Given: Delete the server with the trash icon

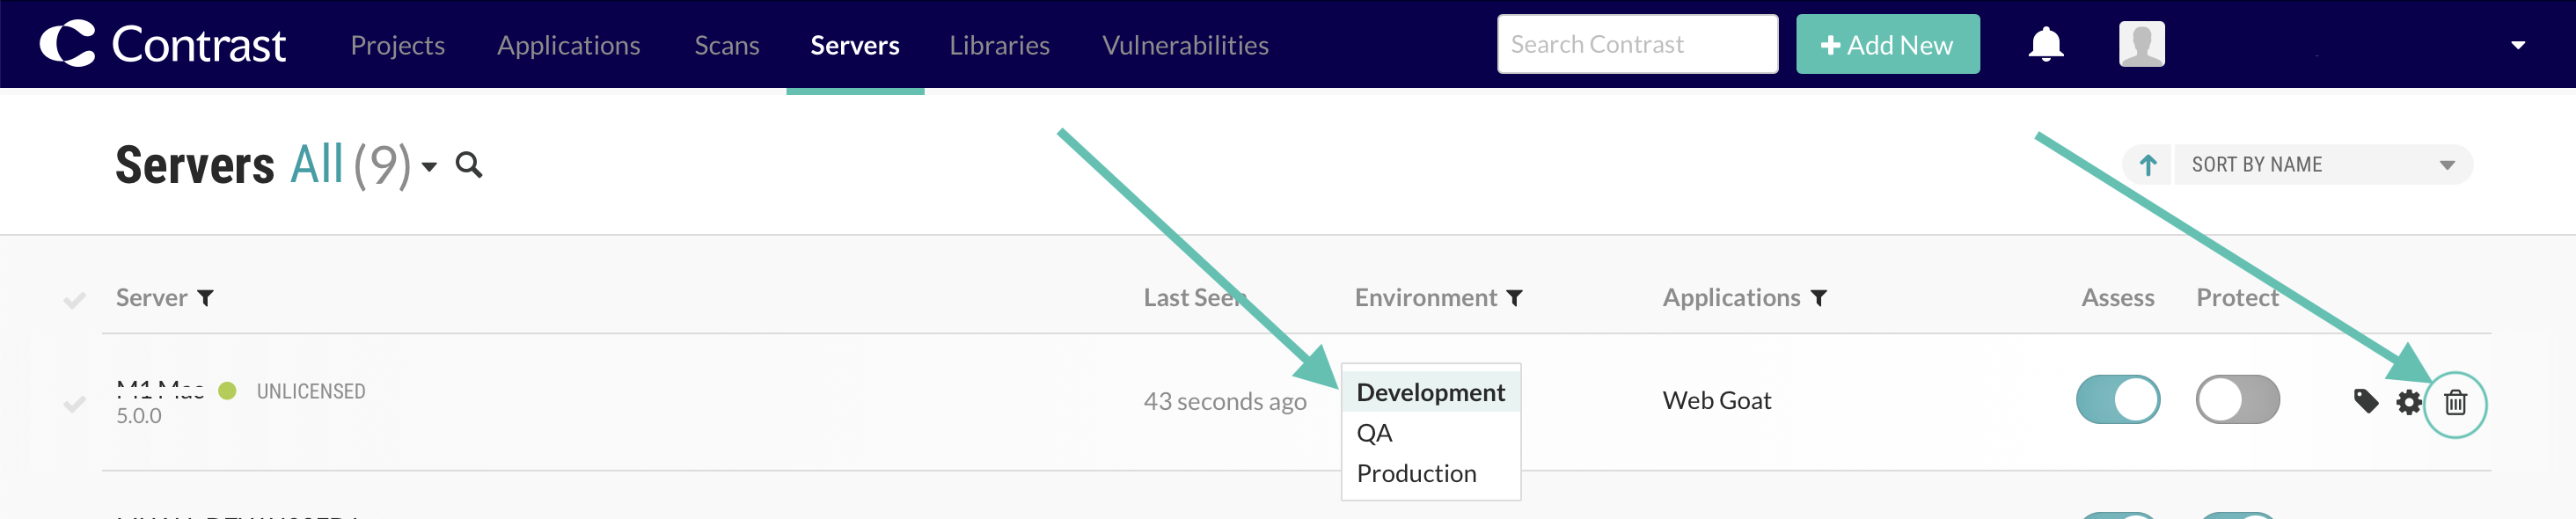Looking at the screenshot, I should (x=2455, y=403).
